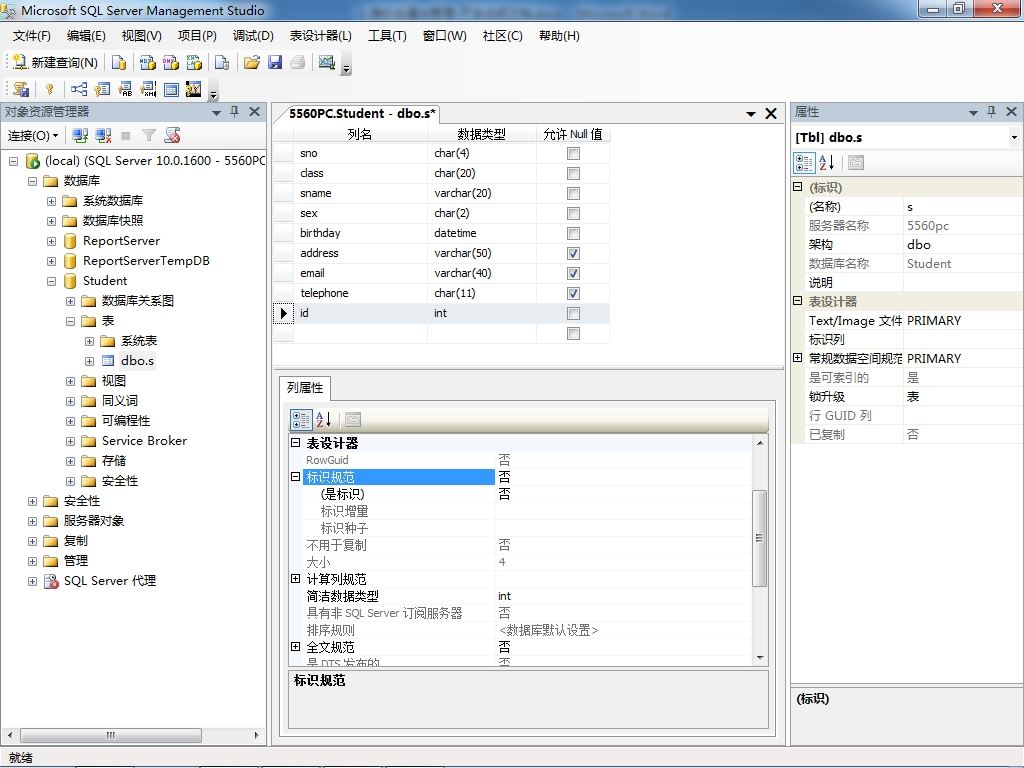This screenshot has height=768, width=1024.
Task: Open the 工具(T) menu
Action: tap(387, 35)
